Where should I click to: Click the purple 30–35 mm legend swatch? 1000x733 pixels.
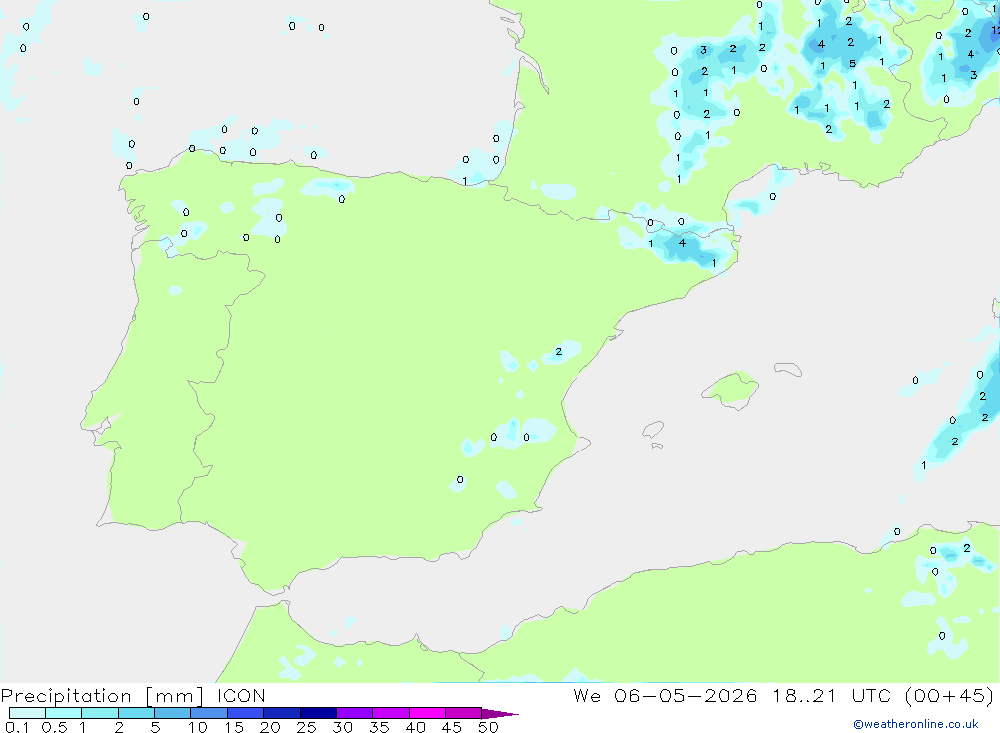click(x=354, y=713)
